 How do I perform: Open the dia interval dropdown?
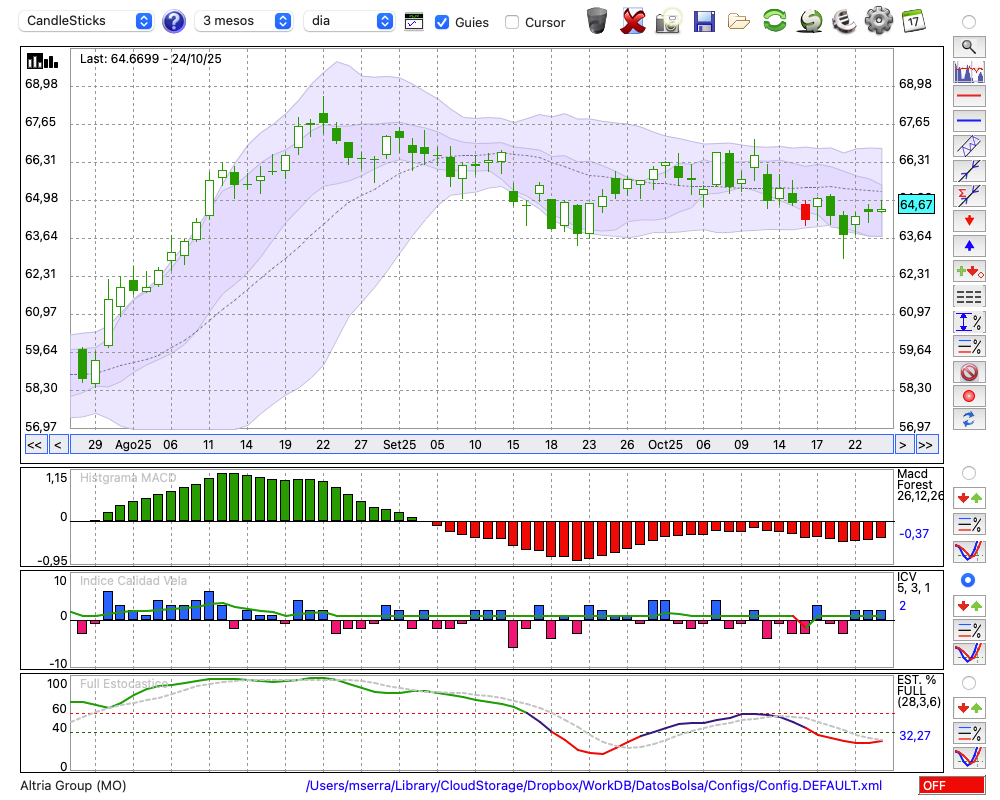[x=349, y=21]
